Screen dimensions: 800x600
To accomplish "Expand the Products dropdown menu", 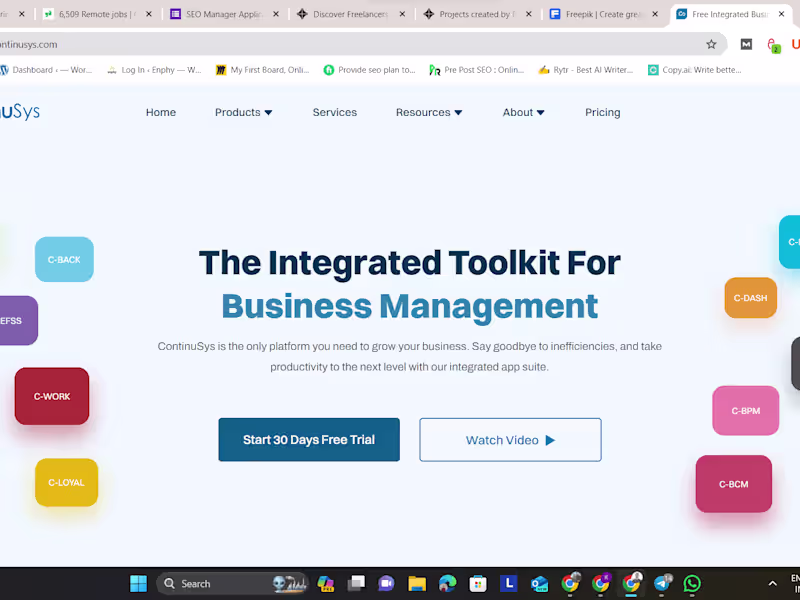I will coord(243,112).
